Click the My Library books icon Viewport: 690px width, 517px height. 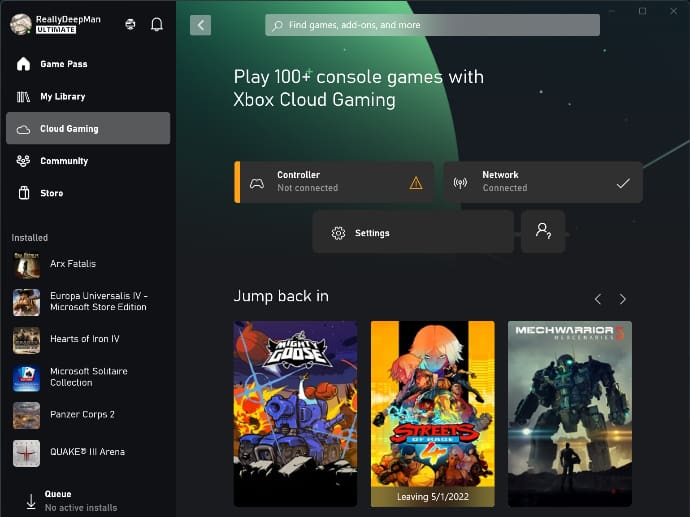23,96
